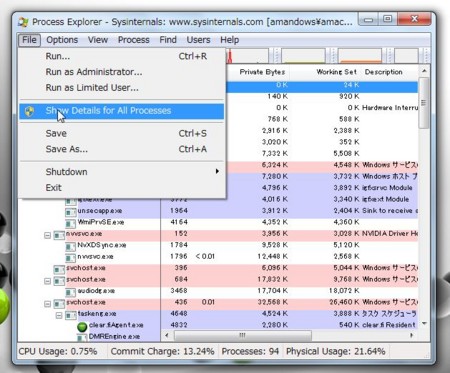This screenshot has height=373, width=450.
Task: Click the Process Explorer title bar icon
Action: click(23, 22)
